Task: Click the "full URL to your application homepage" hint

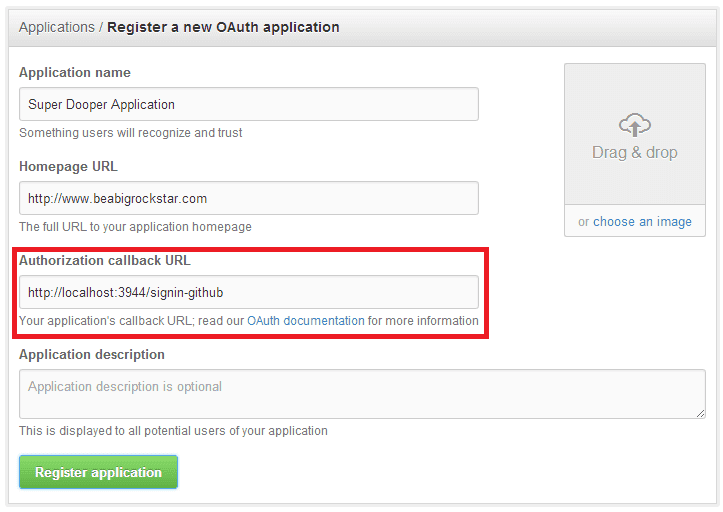Action: tap(135, 227)
